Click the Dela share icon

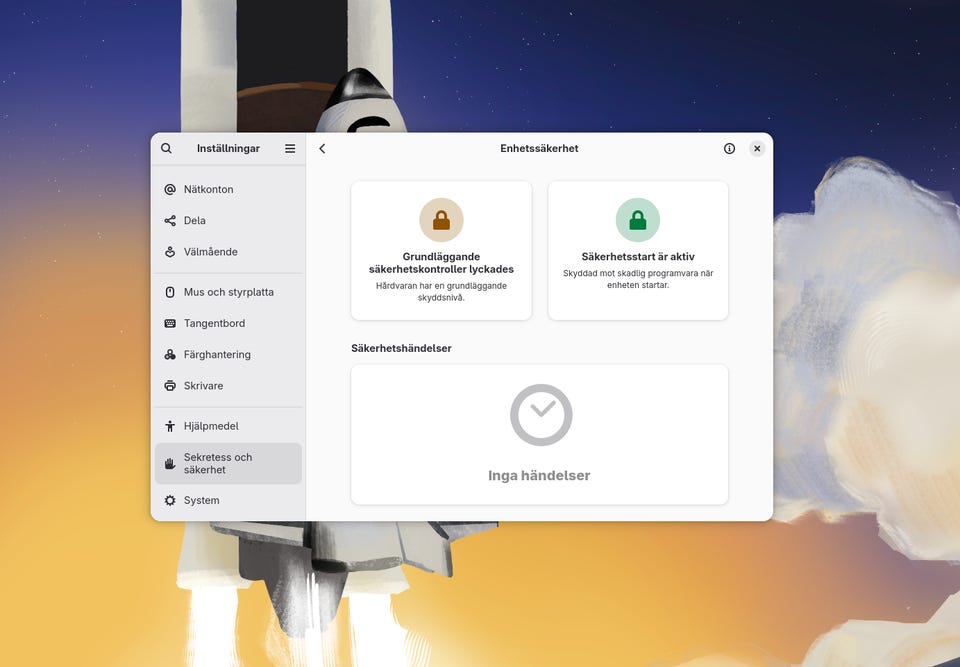click(170, 220)
